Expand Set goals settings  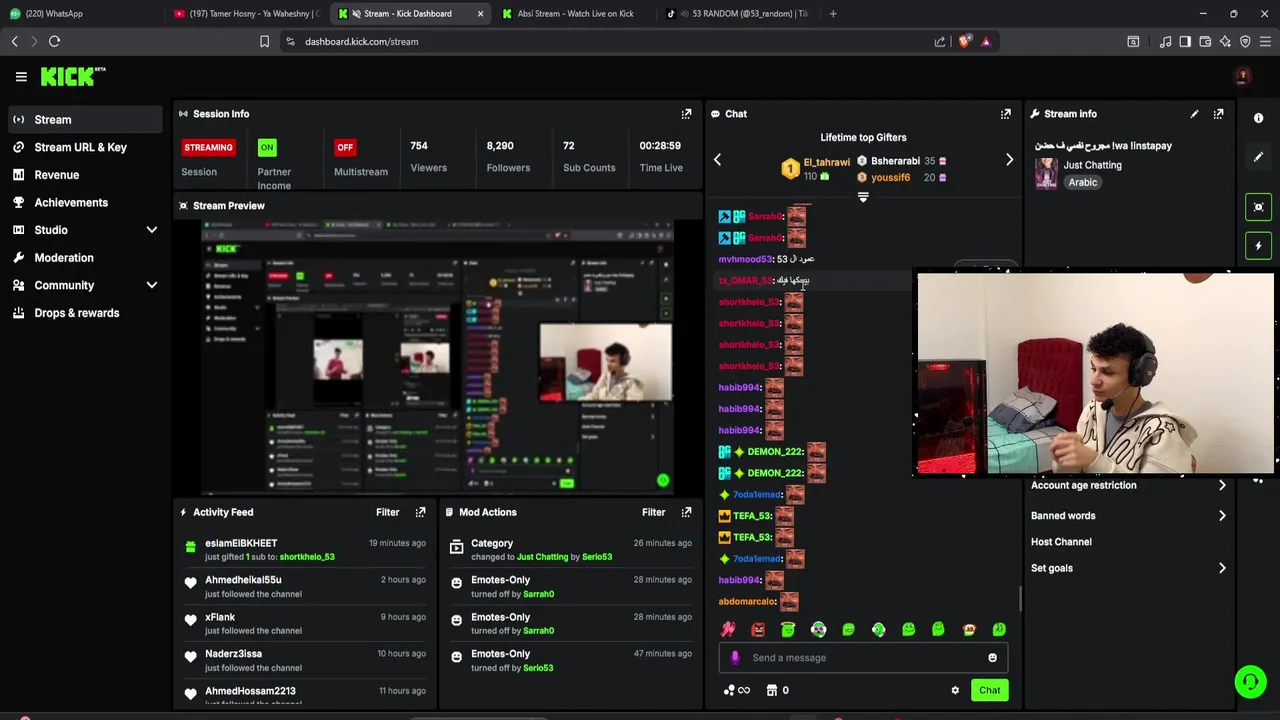point(1128,568)
